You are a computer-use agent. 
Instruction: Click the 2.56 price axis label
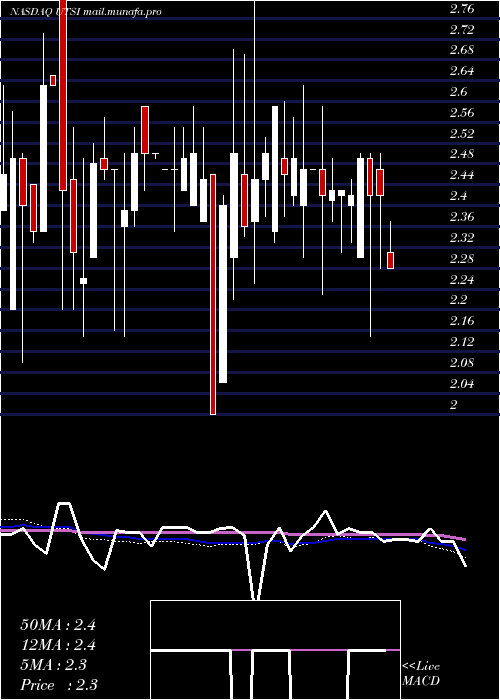pyautogui.click(x=462, y=113)
